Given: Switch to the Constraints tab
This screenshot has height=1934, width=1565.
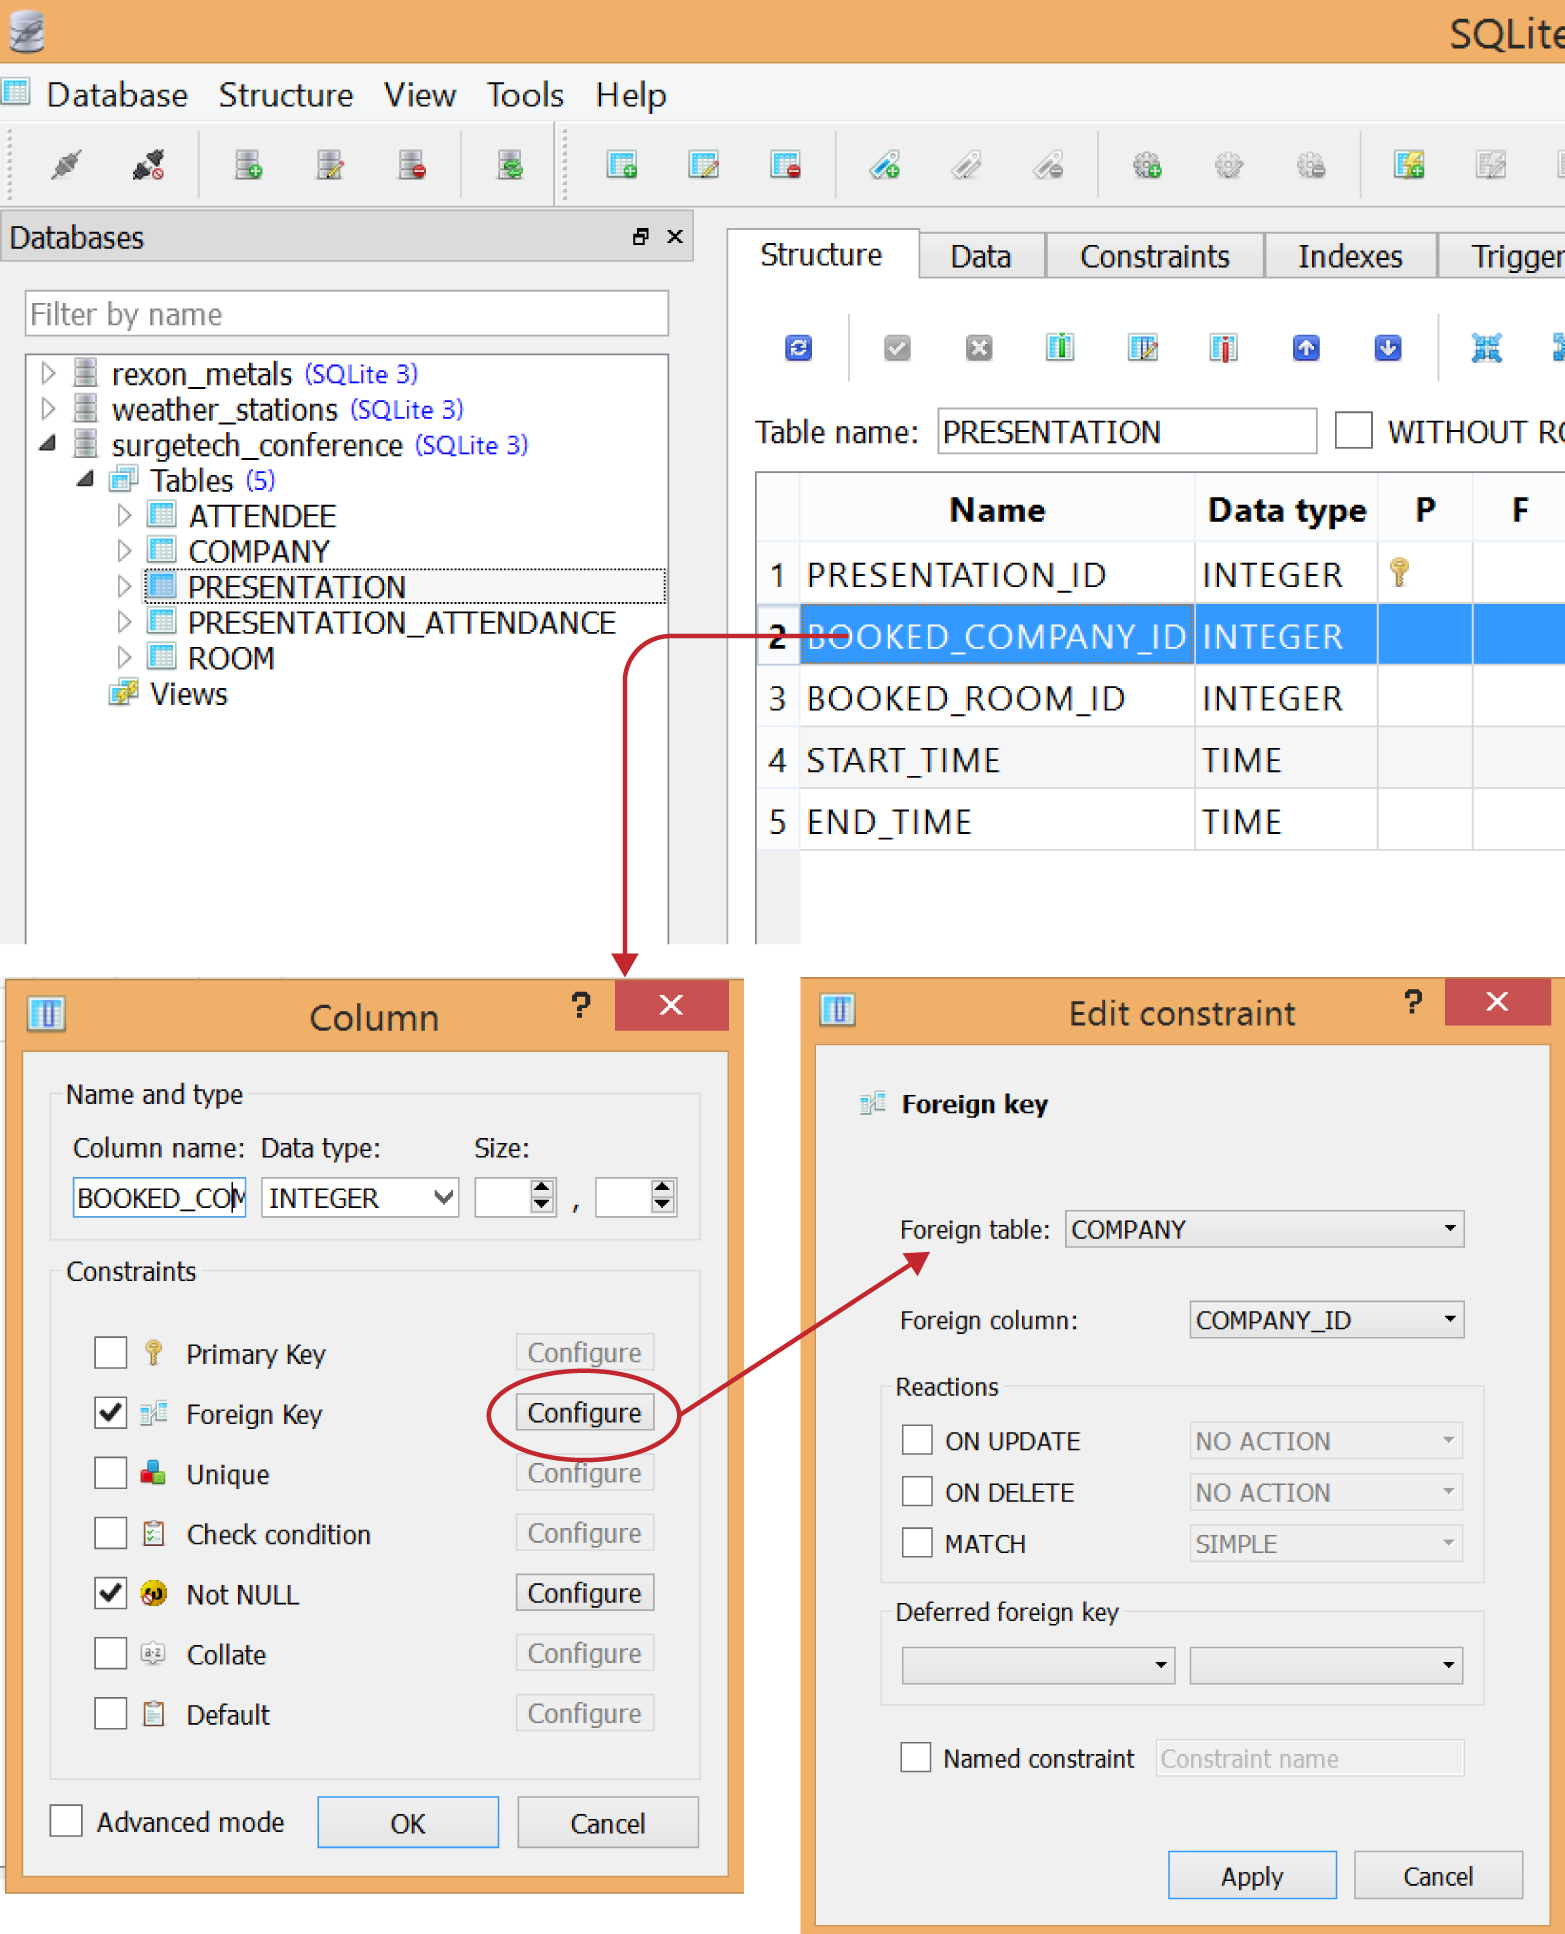Looking at the screenshot, I should point(1154,257).
